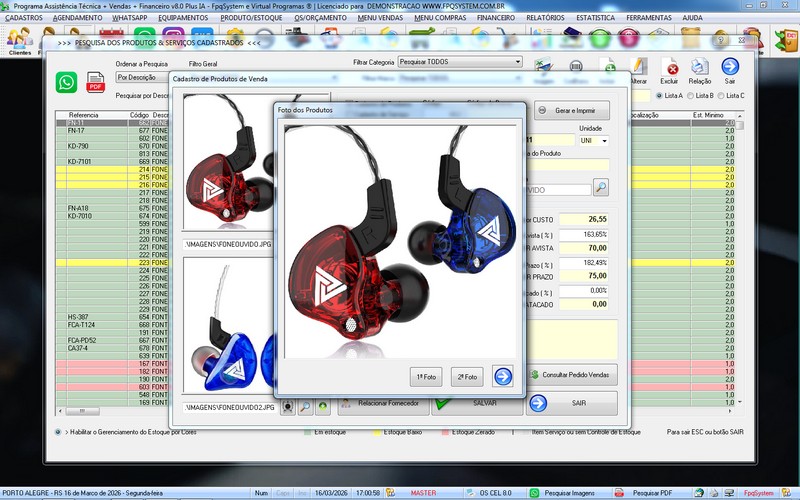Open the FERRAMENTAS menu
Screen dimensions: 800x500
tap(649, 18)
